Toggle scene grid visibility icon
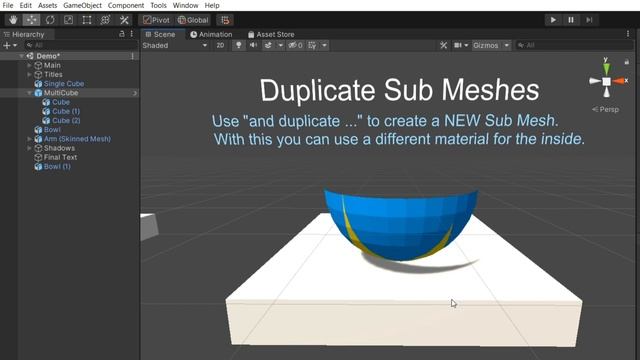Image resolution: width=640 pixels, height=360 pixels. tap(313, 45)
